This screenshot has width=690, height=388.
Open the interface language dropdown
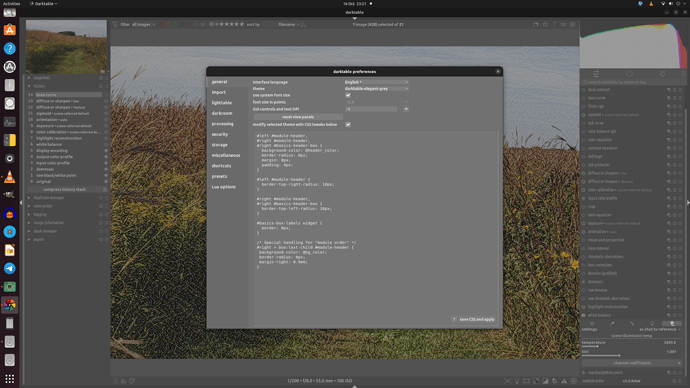point(376,82)
